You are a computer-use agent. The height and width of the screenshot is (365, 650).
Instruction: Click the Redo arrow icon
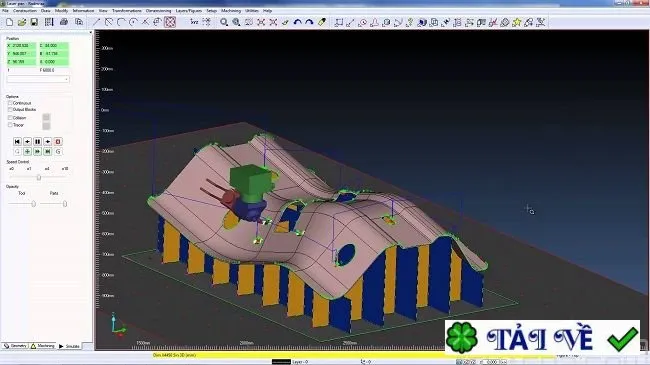point(309,22)
